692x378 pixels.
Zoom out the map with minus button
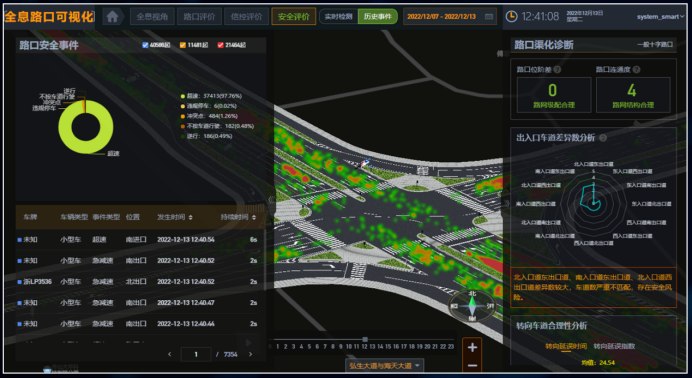pyautogui.click(x=472, y=366)
